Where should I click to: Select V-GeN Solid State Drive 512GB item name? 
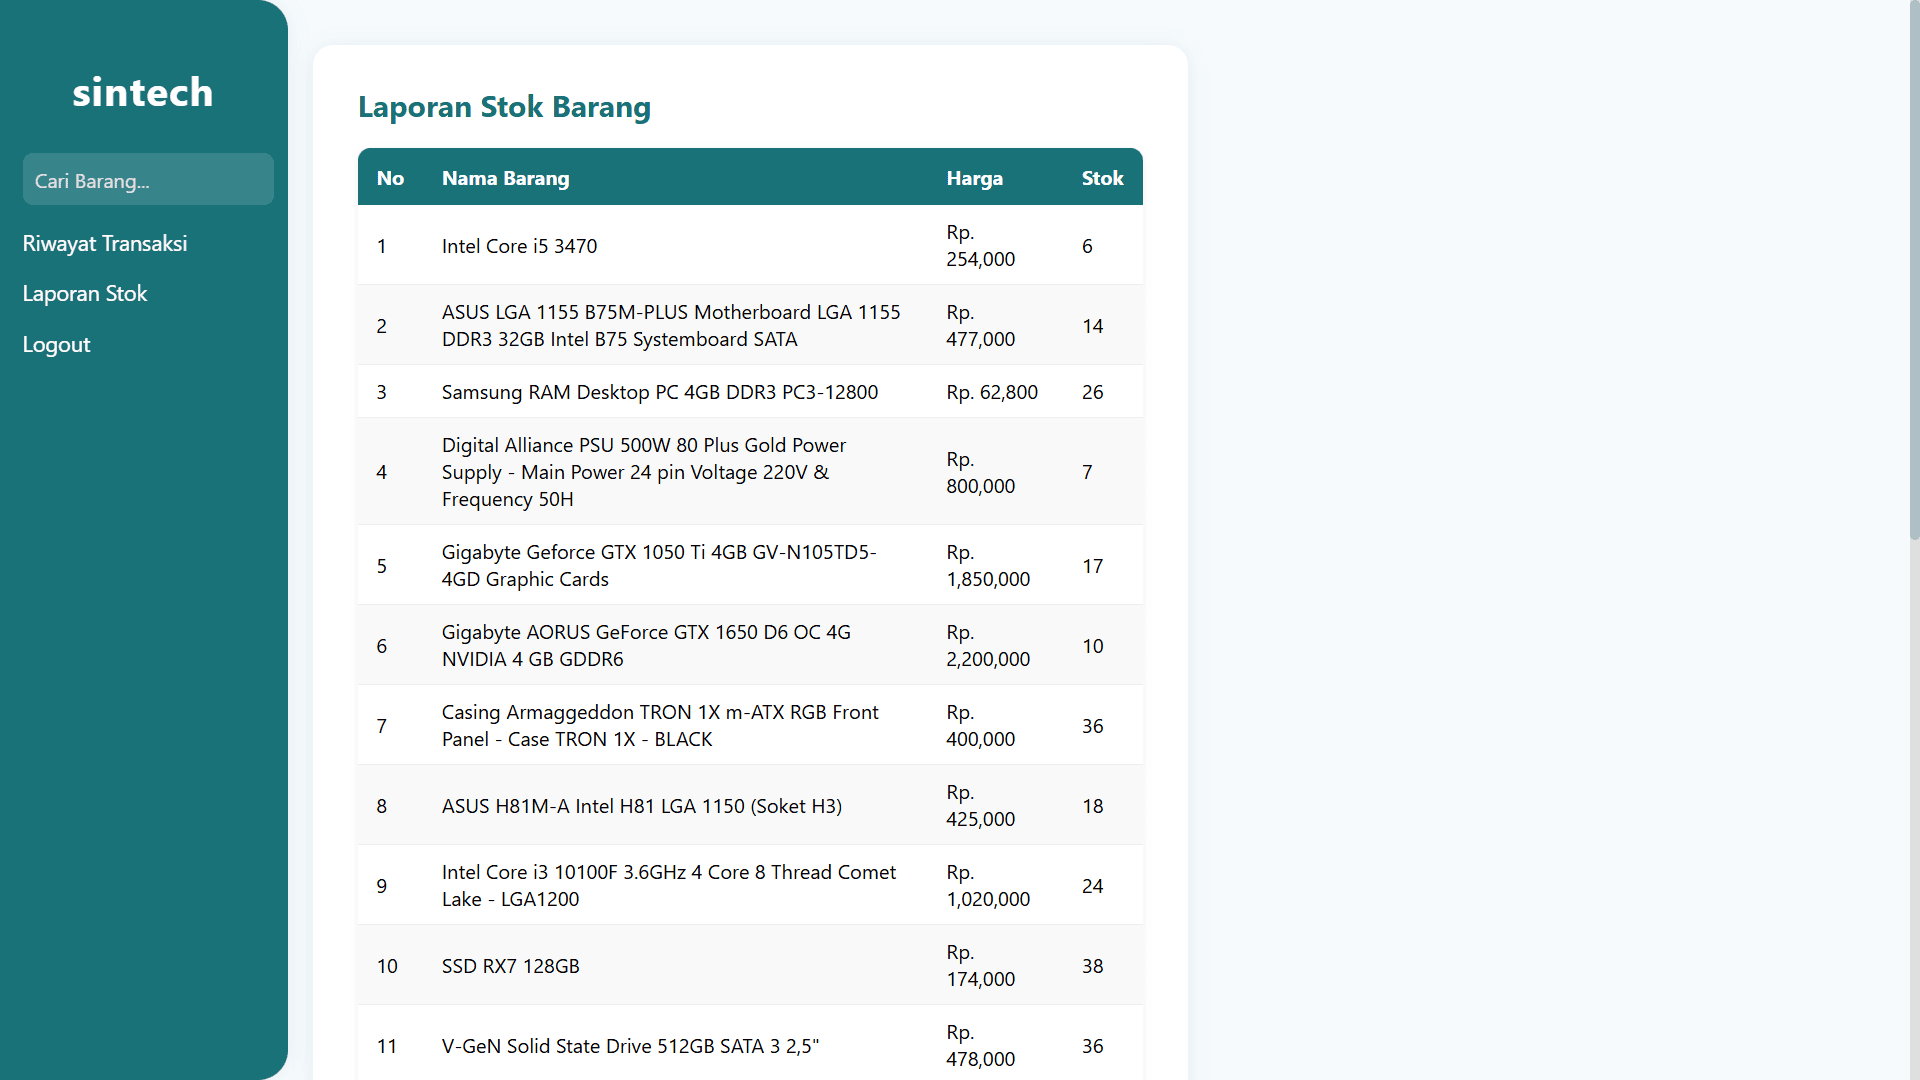pyautogui.click(x=630, y=1046)
